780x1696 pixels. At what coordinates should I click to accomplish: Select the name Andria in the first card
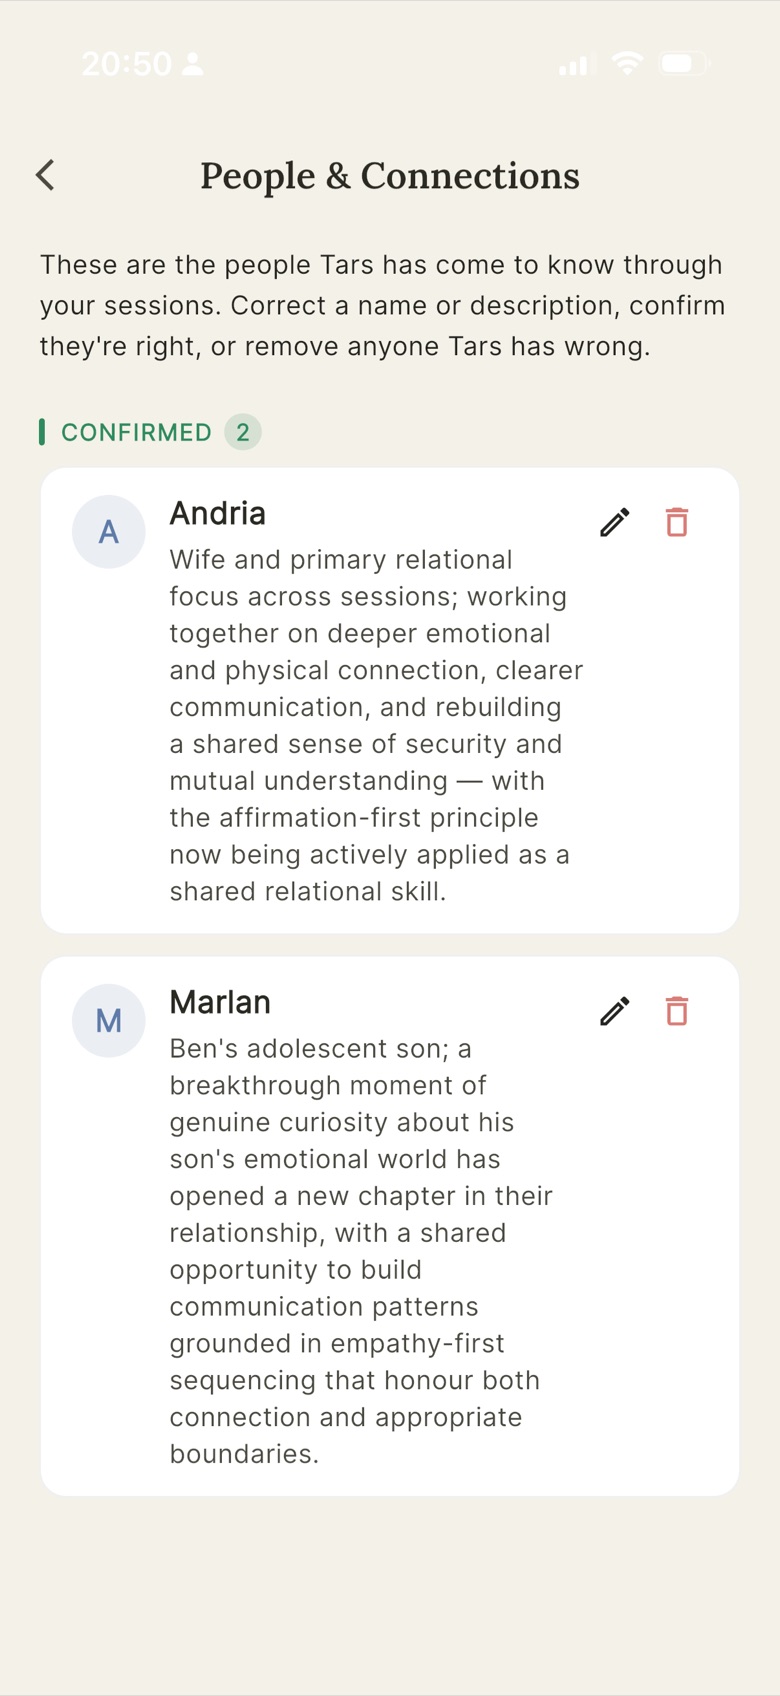(218, 513)
